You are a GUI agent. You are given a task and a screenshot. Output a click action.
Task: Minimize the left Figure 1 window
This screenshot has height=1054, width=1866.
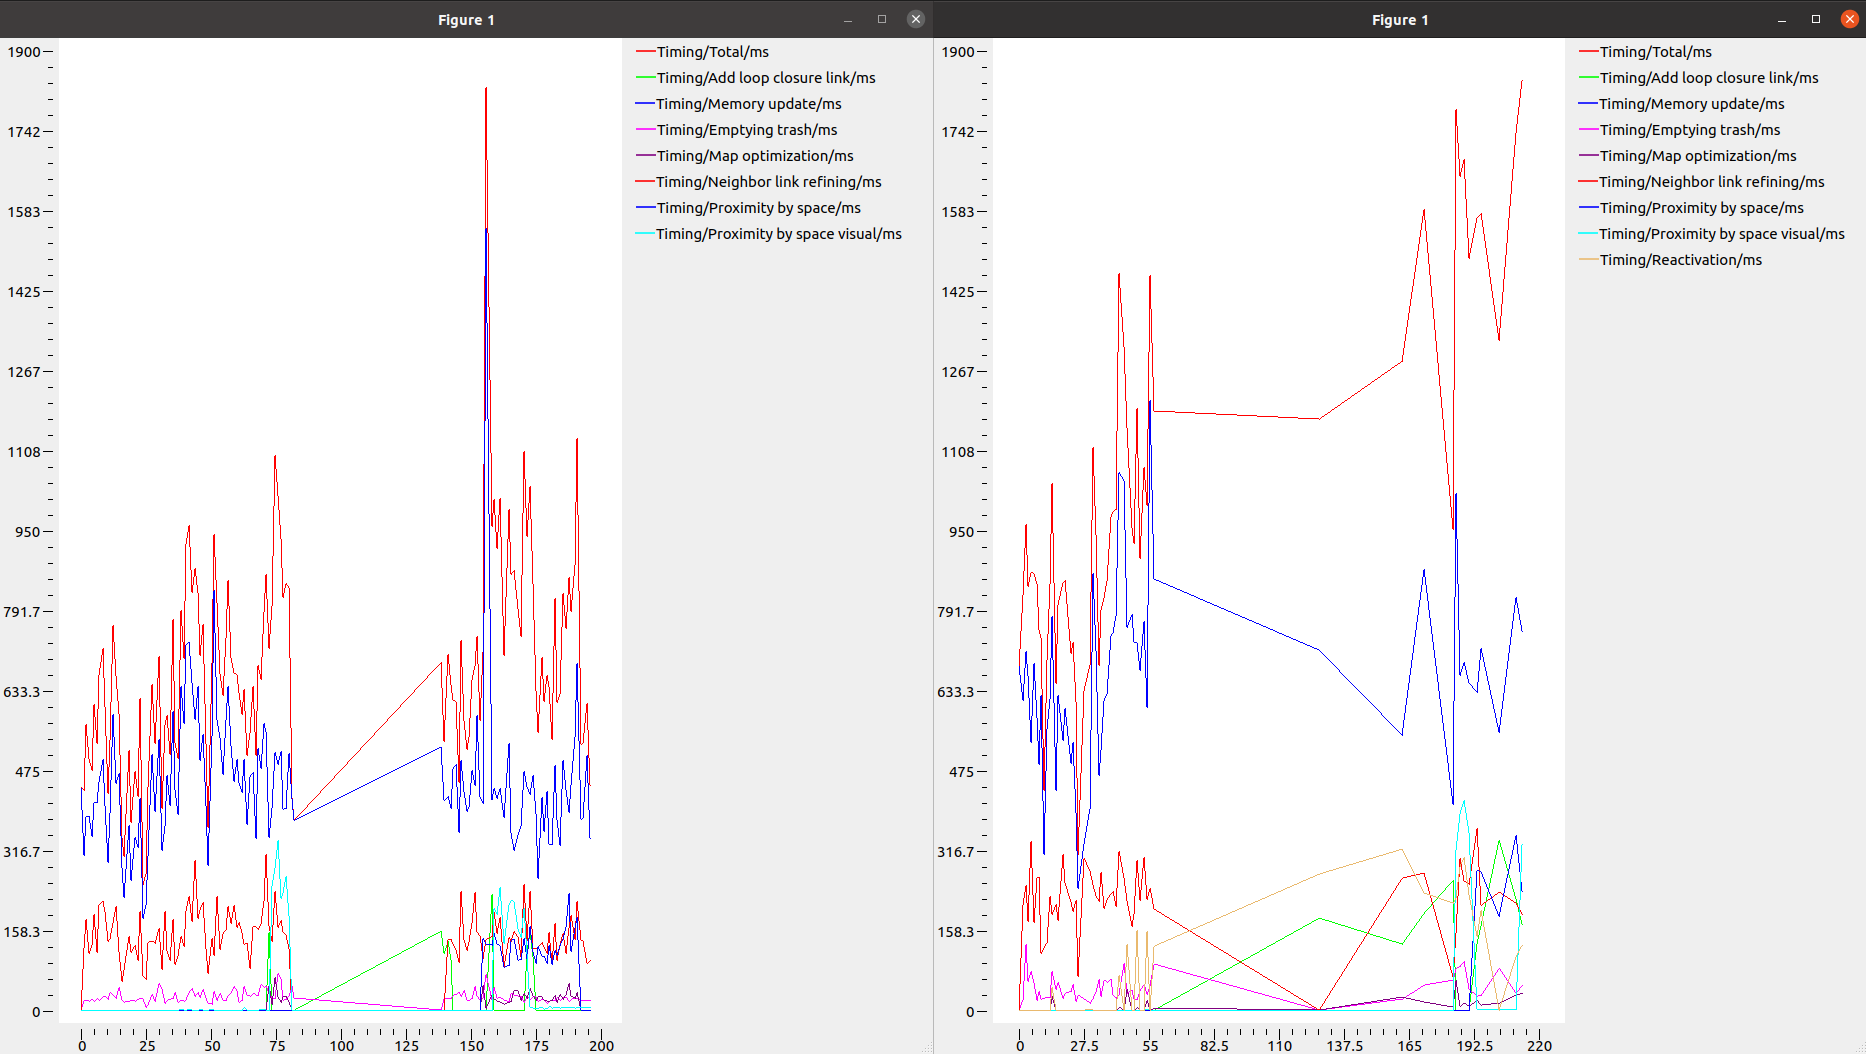(x=848, y=19)
